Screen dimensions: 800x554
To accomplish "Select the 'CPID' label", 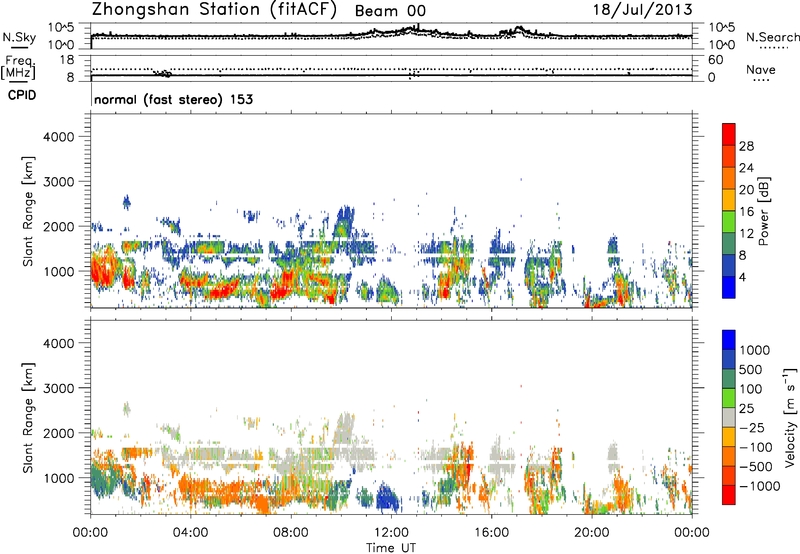I will (x=22, y=95).
